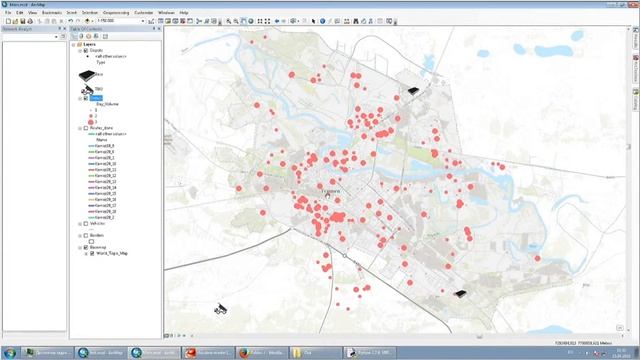Undo the last action
Screen dimensions: 640x360
[x=71, y=21]
